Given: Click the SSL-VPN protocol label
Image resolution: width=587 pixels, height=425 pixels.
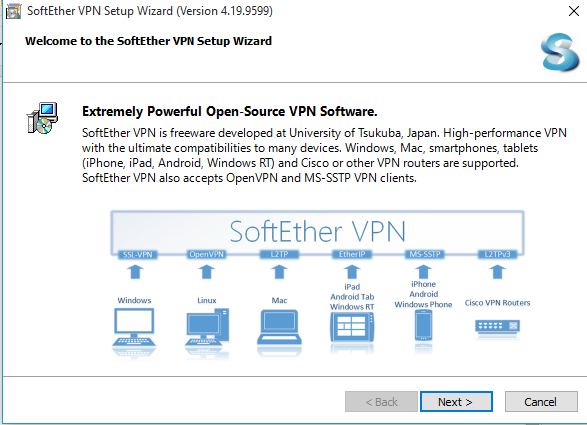Looking at the screenshot, I should tap(137, 255).
